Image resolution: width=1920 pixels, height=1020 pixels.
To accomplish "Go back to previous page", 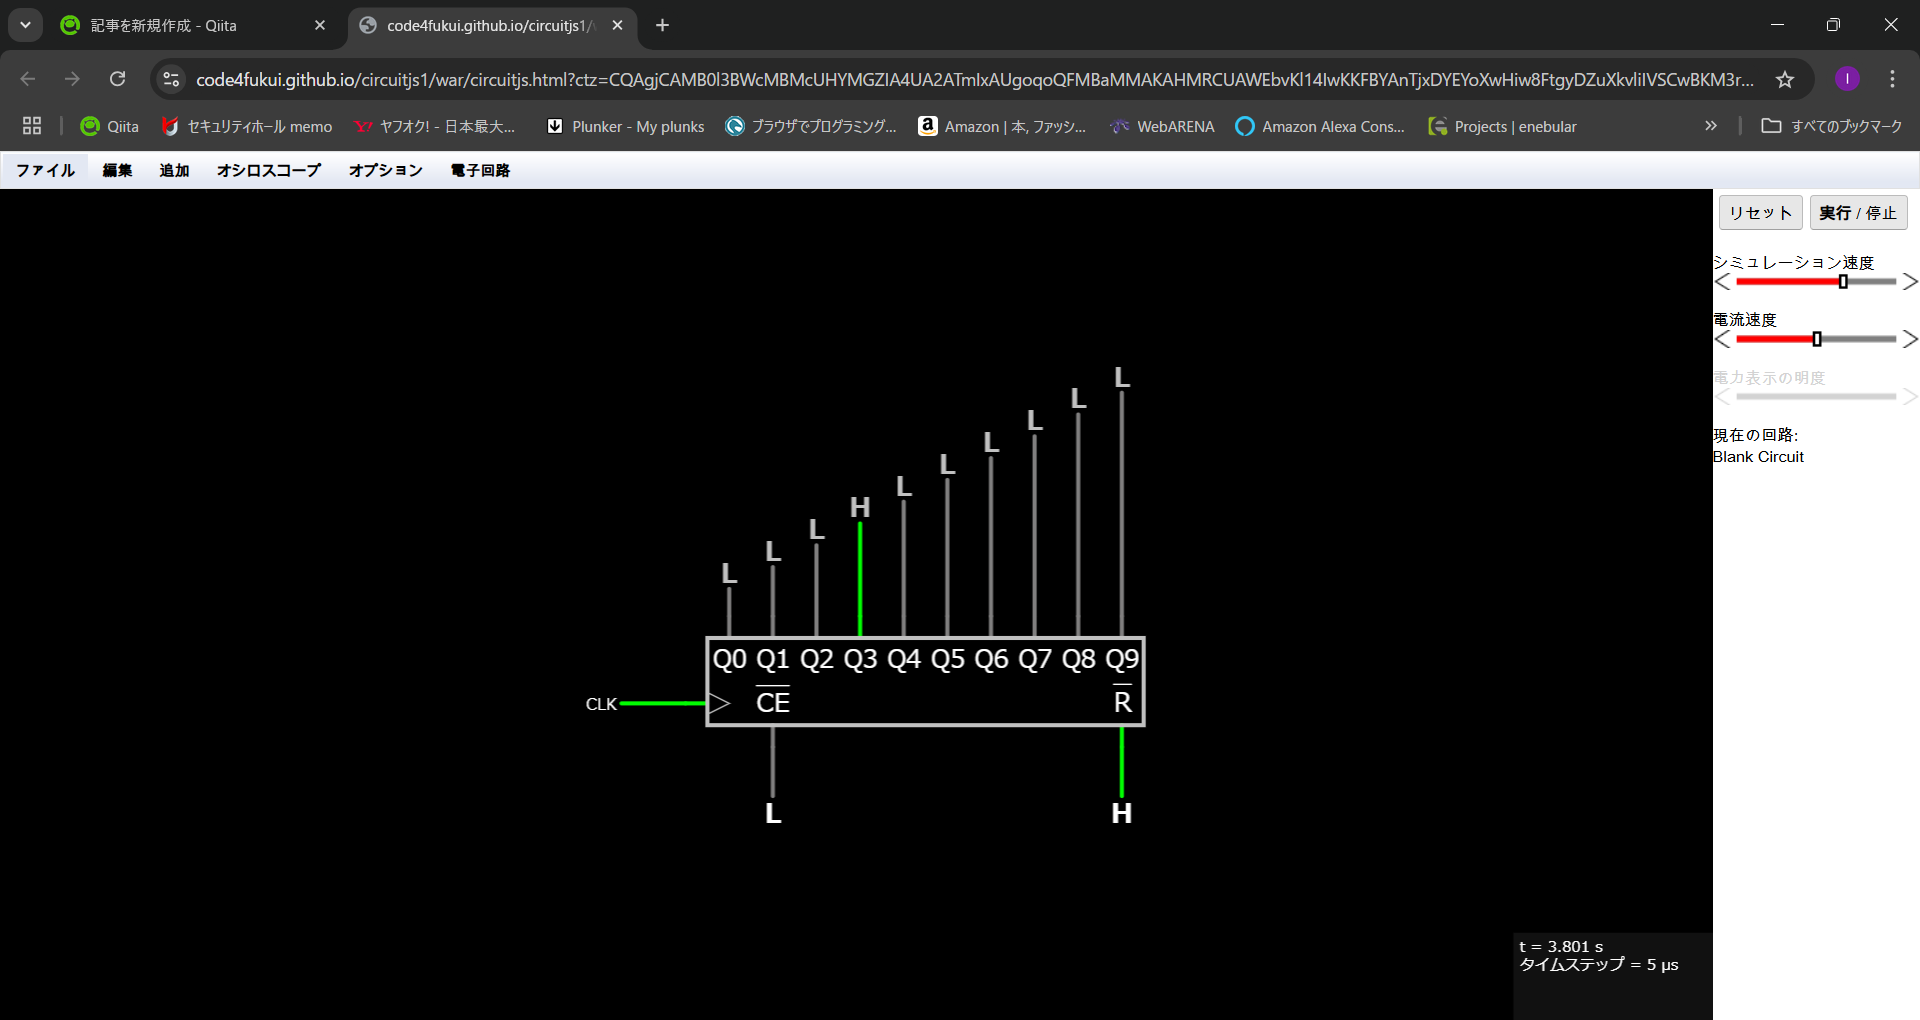I will click(x=28, y=79).
